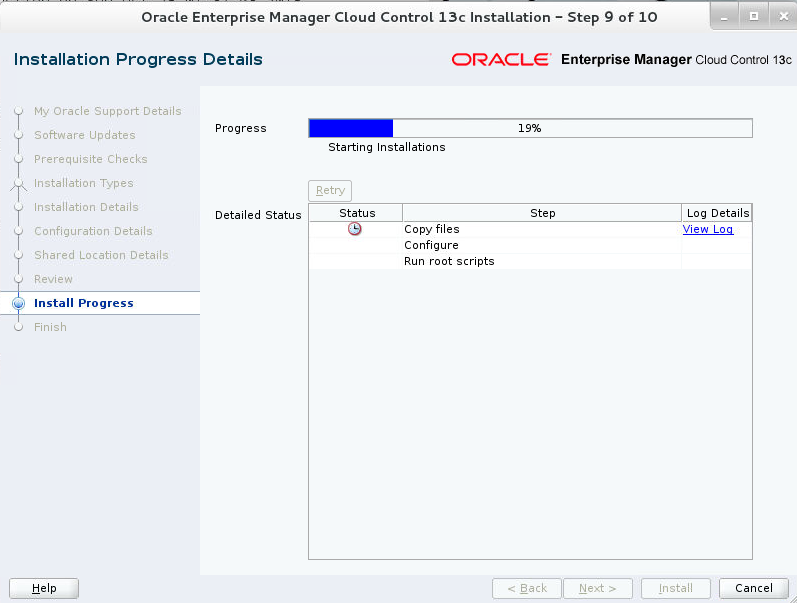Select the My Oracle Support Details step

point(107,111)
